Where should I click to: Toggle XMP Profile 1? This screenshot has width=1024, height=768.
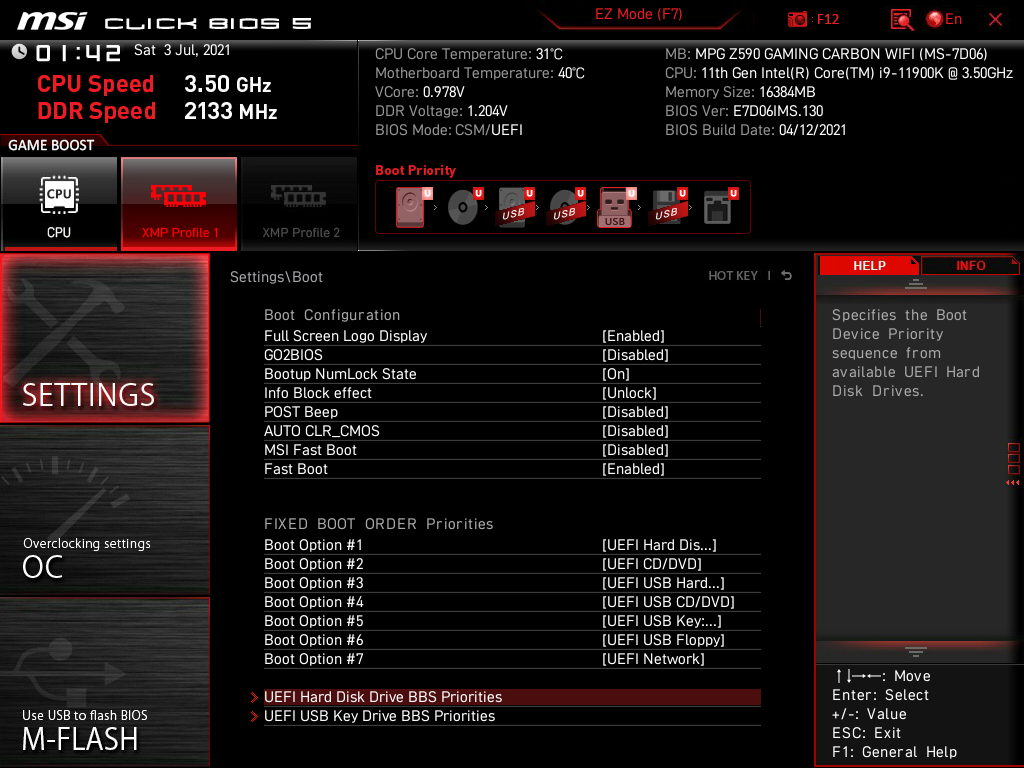(179, 203)
